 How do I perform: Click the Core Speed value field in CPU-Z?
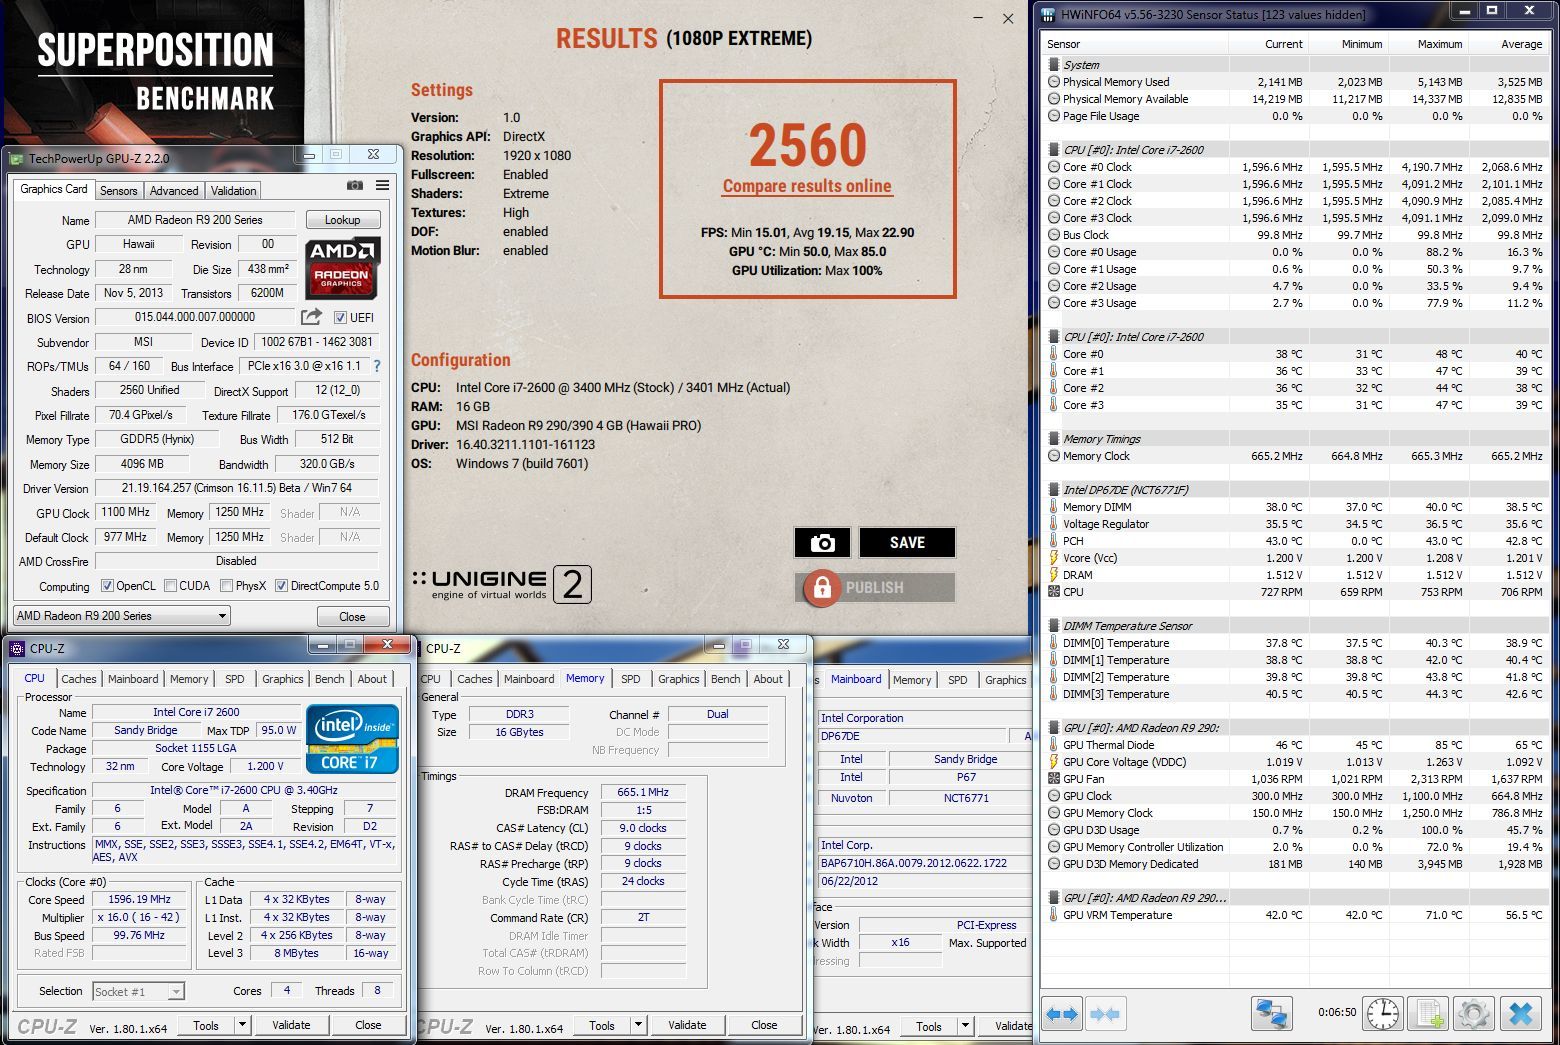coord(139,899)
